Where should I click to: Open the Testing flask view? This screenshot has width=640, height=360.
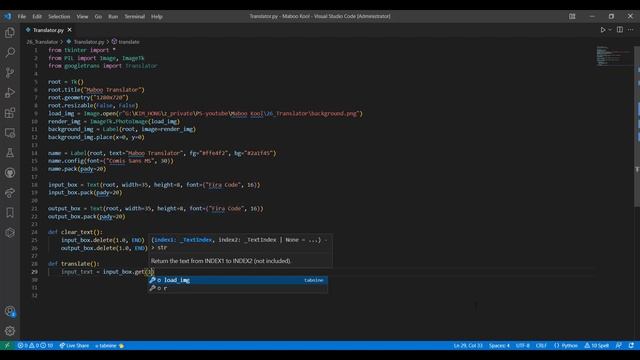coord(10,153)
